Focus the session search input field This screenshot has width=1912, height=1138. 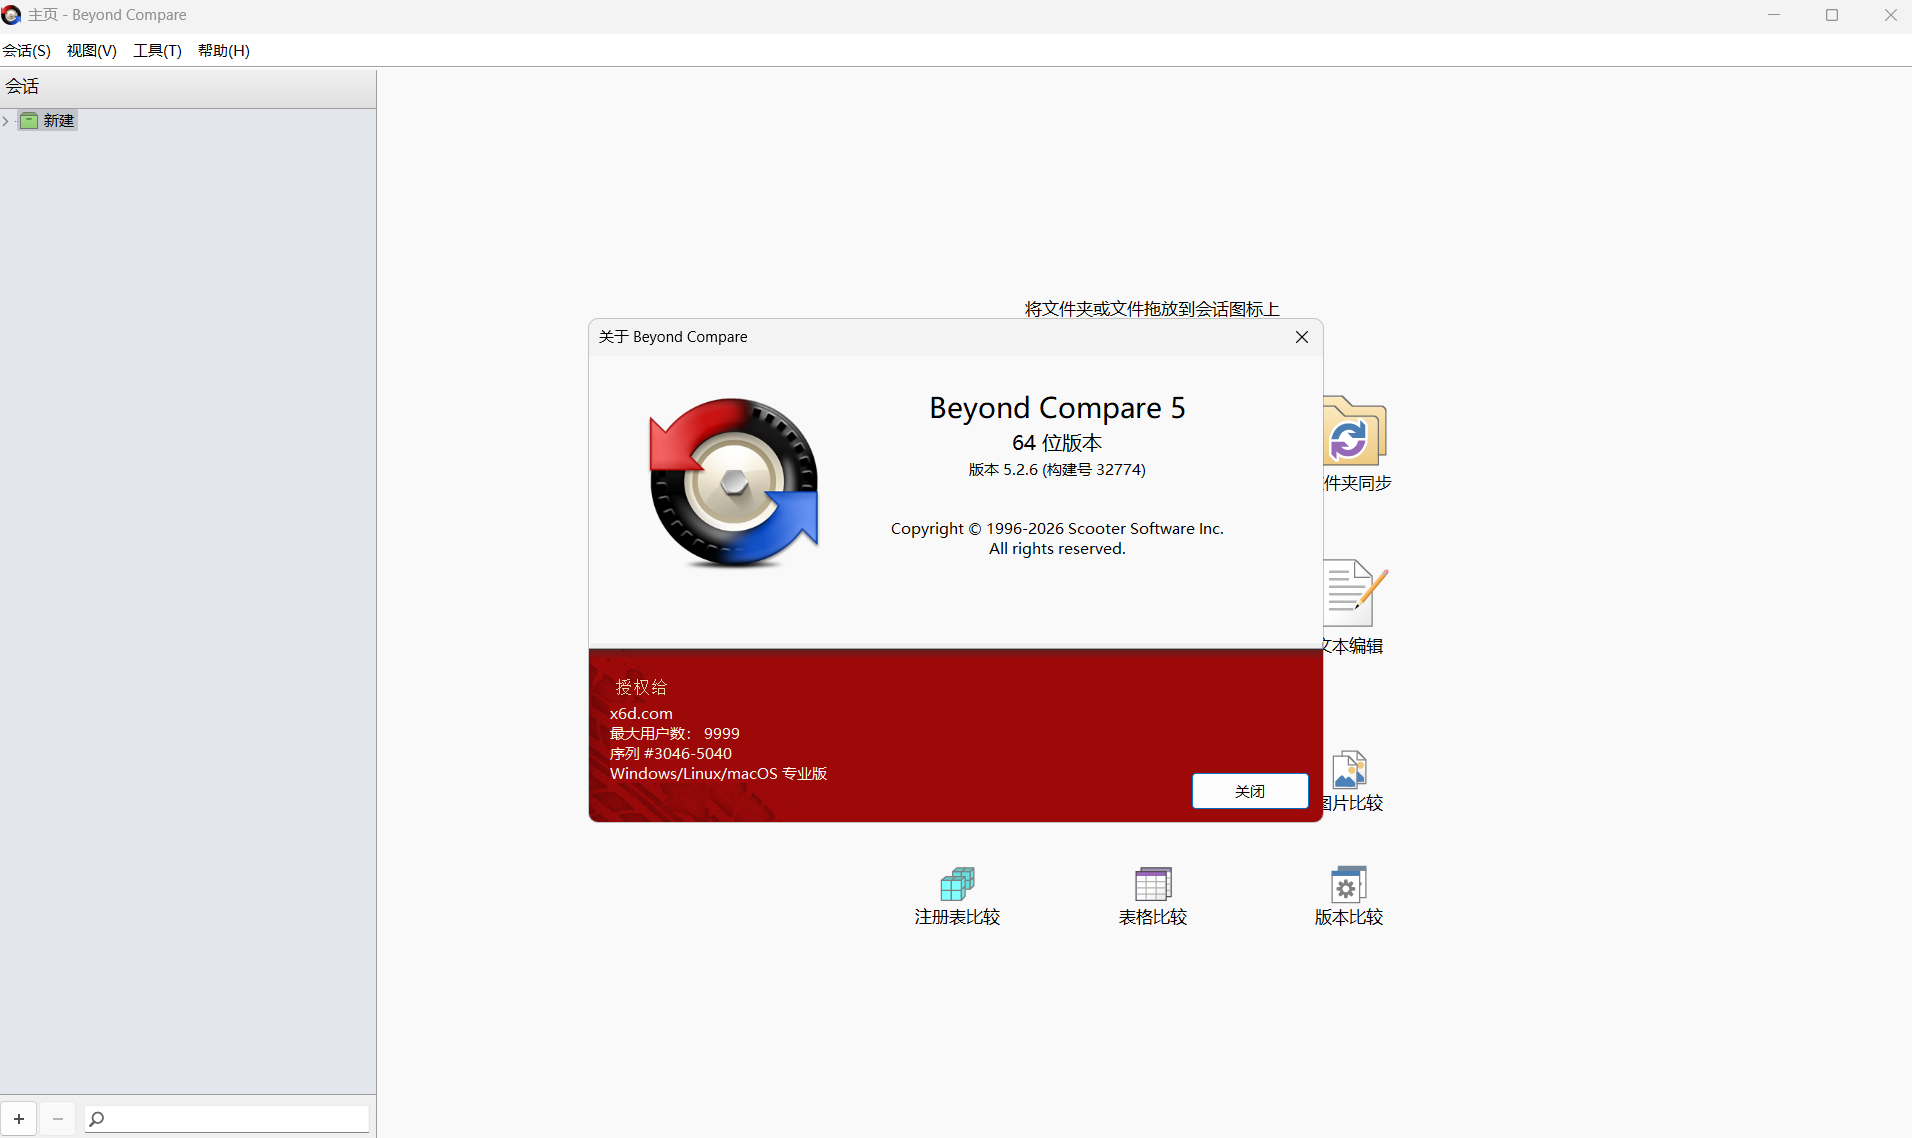pyautogui.click(x=226, y=1119)
